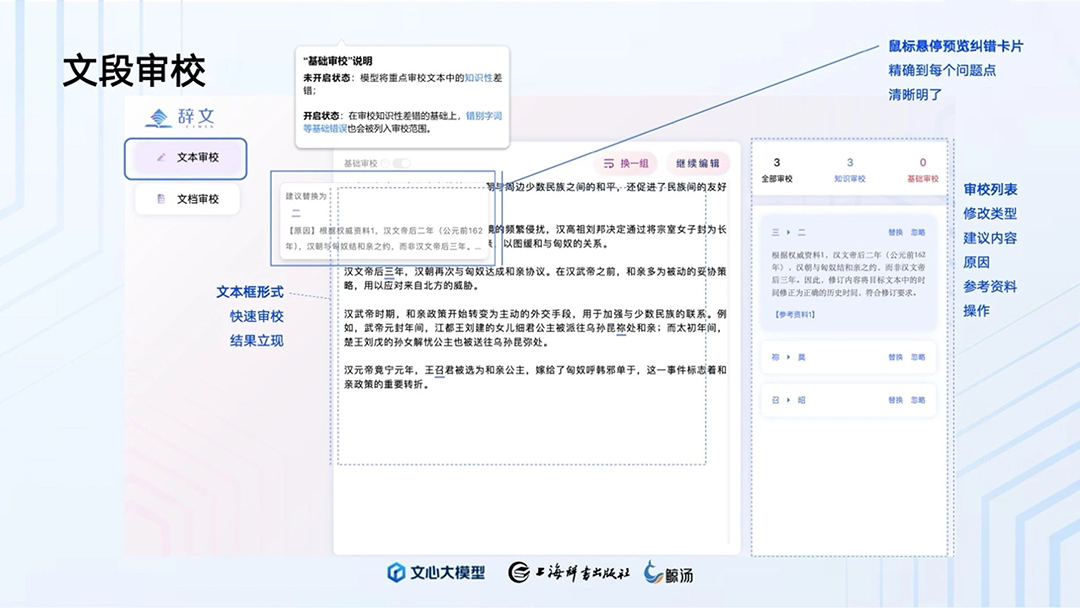This screenshot has height=608, width=1080.
Task: Click 忽略 on the 祢 → 莫 card
Action: point(919,357)
